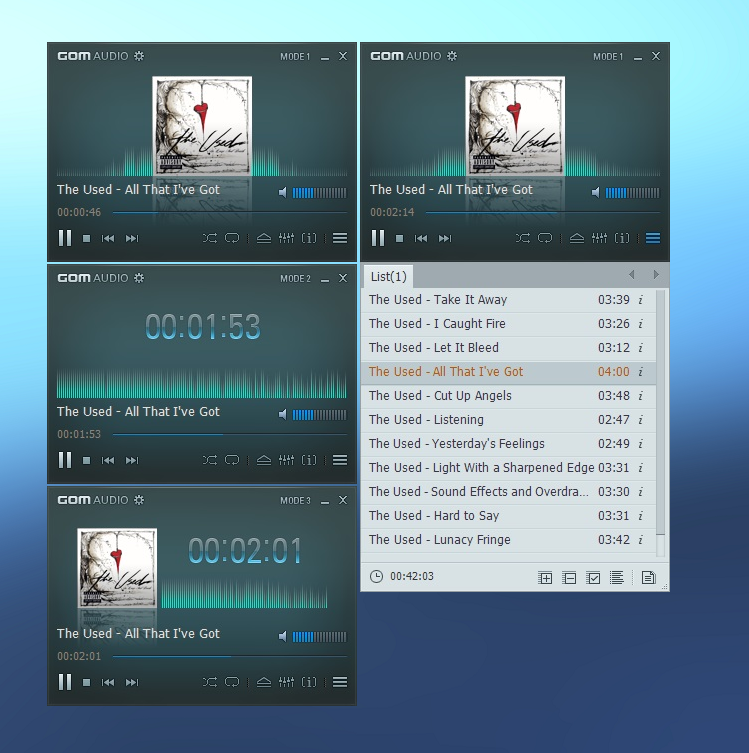Toggle repeat in the 00:02:14 player
Viewport: 749px width, 753px height.
(x=545, y=238)
